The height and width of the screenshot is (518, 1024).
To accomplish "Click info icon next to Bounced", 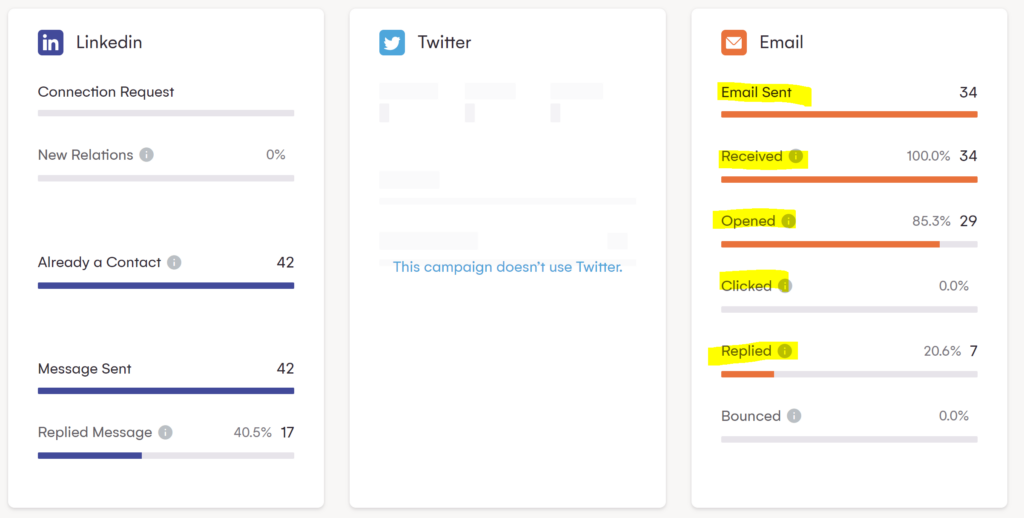I will (794, 416).
